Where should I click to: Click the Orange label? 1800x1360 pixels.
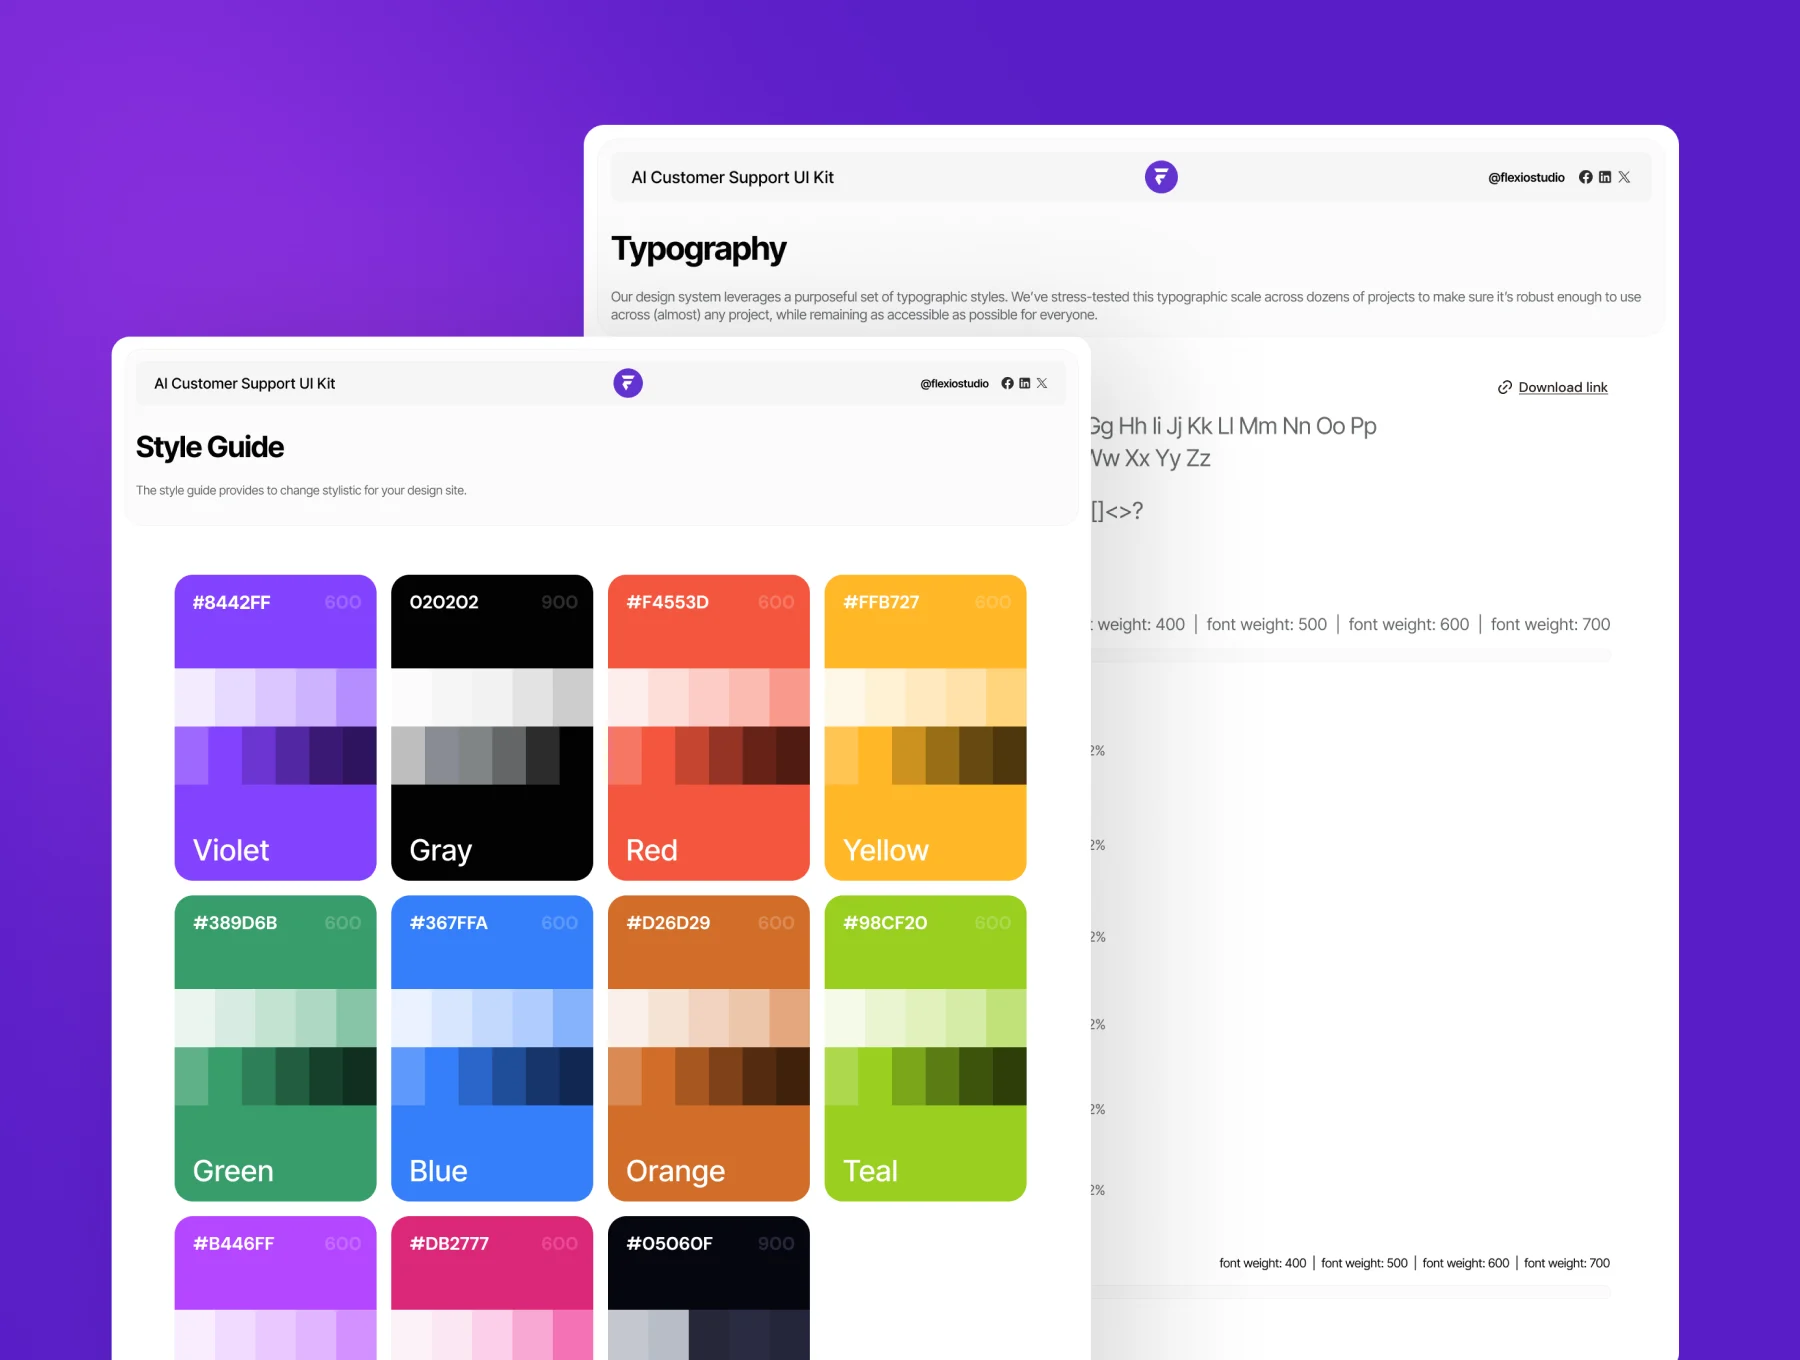(x=676, y=1172)
